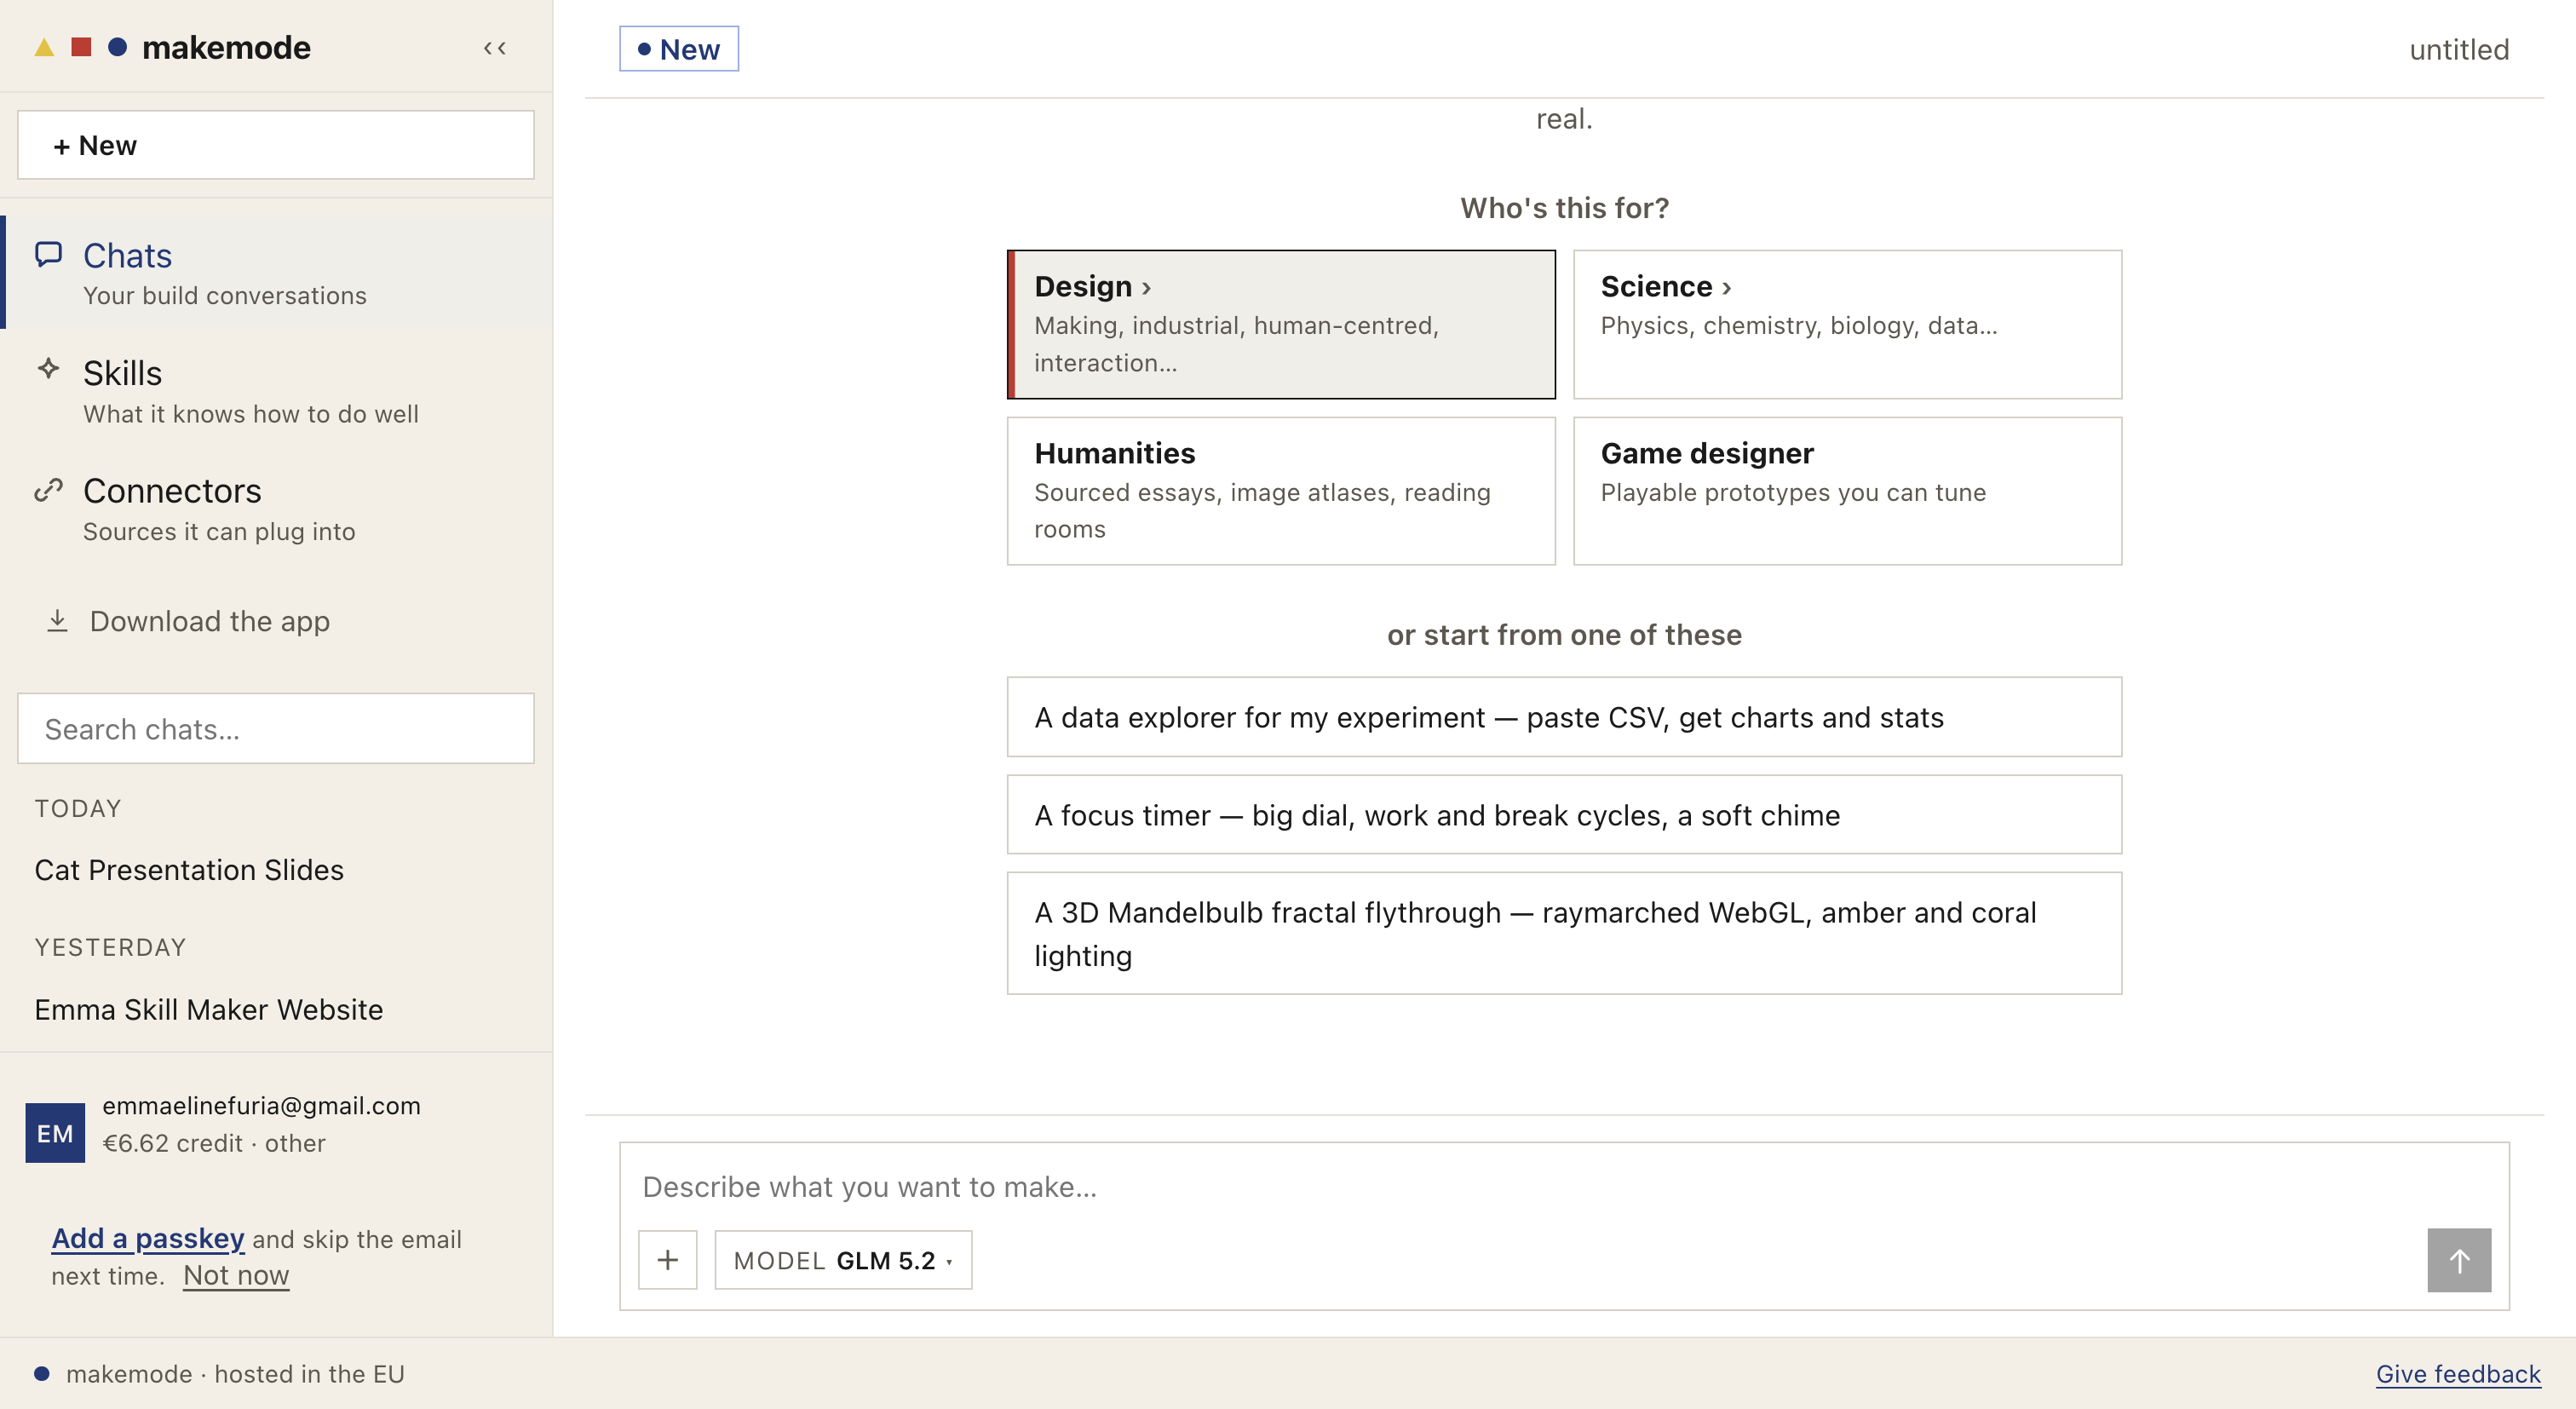Select the Humanities card
The width and height of the screenshot is (2576, 1409).
pyautogui.click(x=1281, y=491)
